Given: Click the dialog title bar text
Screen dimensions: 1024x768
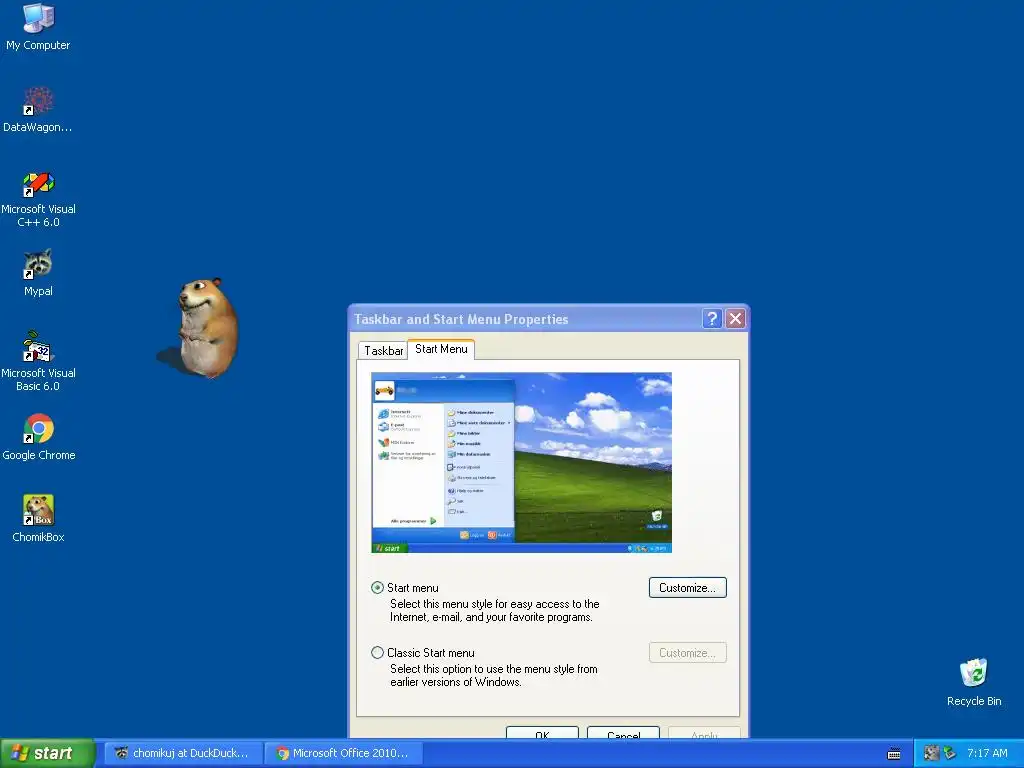Looking at the screenshot, I should pyautogui.click(x=461, y=319).
